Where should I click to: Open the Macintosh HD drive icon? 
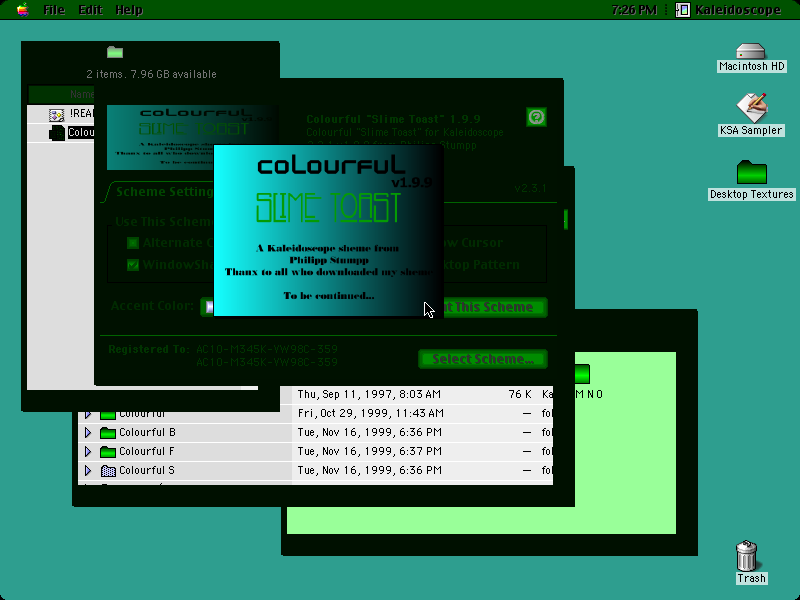point(751,51)
